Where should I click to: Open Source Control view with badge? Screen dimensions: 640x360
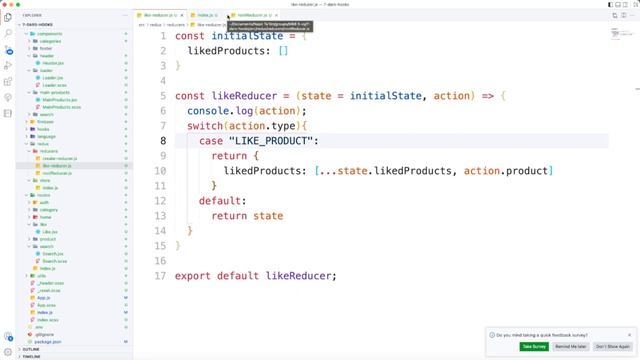coord(8,50)
